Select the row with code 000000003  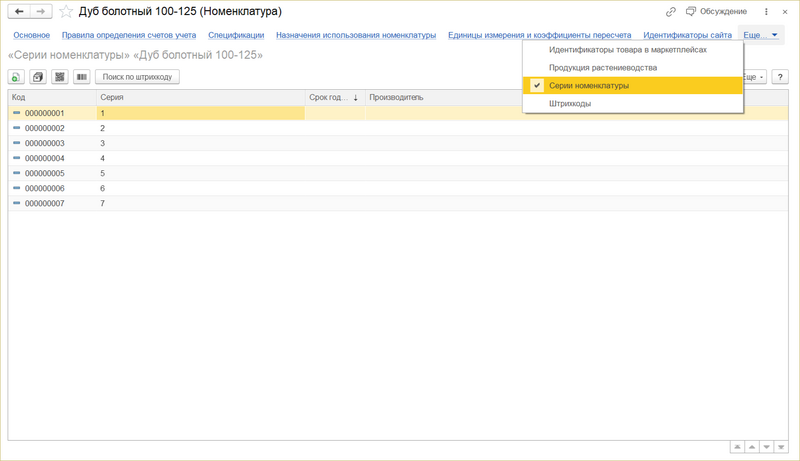398,143
